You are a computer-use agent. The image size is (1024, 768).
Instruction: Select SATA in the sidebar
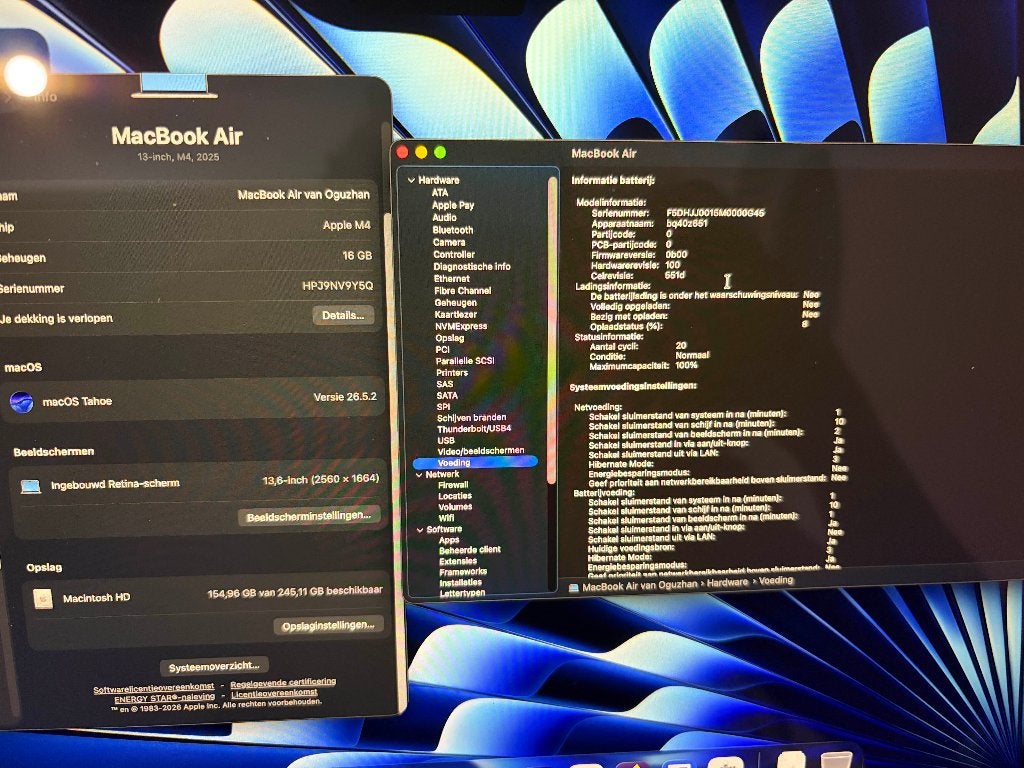[447, 396]
